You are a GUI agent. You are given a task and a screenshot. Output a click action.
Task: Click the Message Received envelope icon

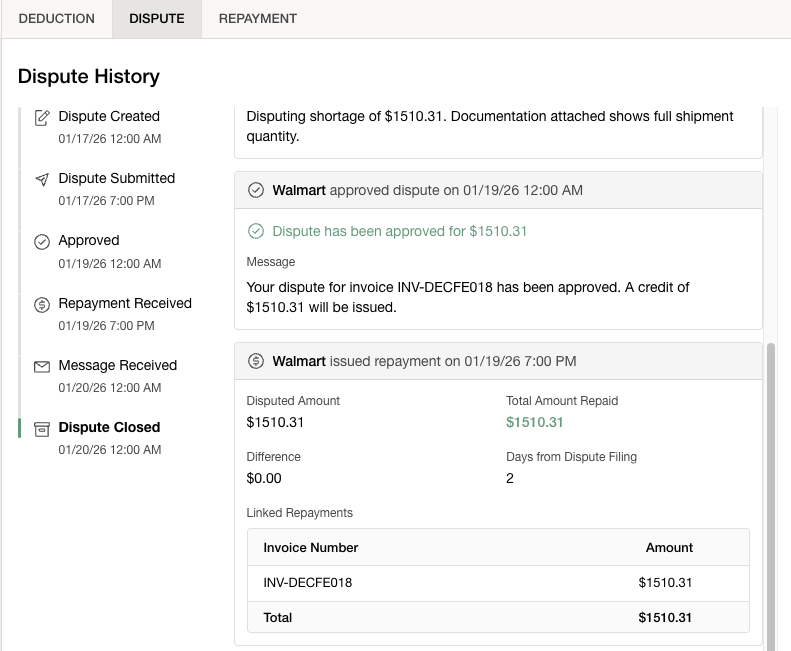click(x=42, y=367)
